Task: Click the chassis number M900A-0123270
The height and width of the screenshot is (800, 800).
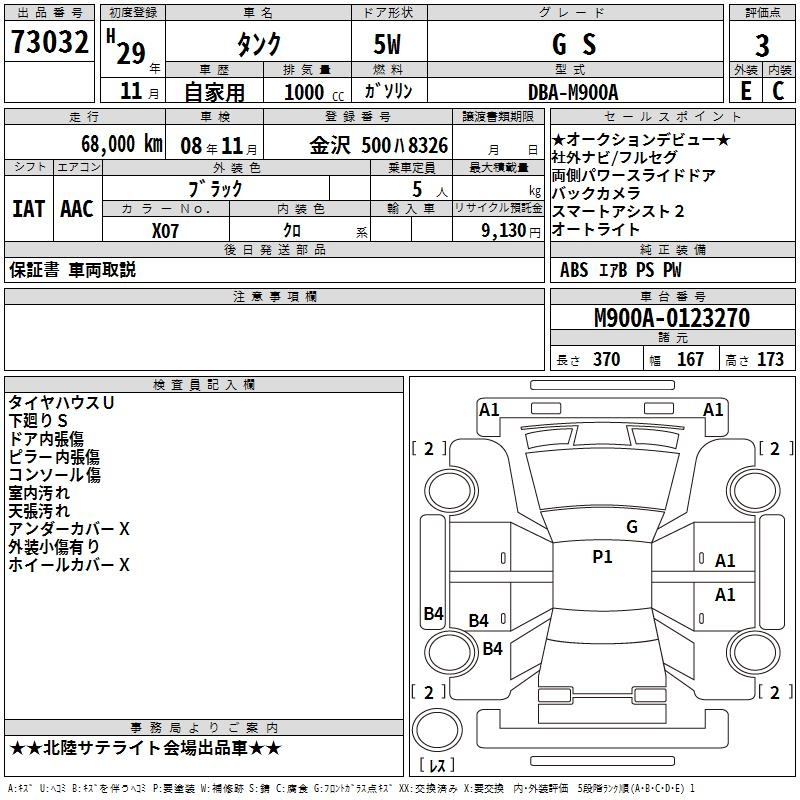Action: 671,318
